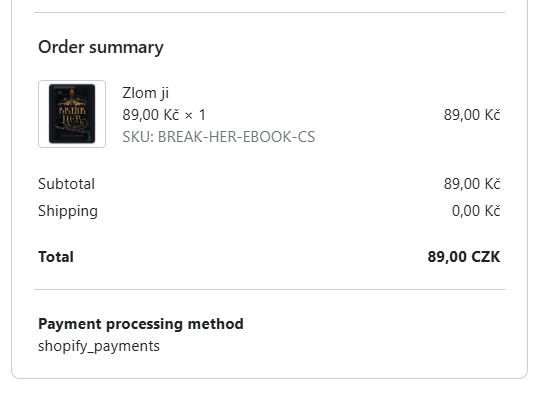The height and width of the screenshot is (401, 546).
Task: Click the Shipping label
Action: 68,211
